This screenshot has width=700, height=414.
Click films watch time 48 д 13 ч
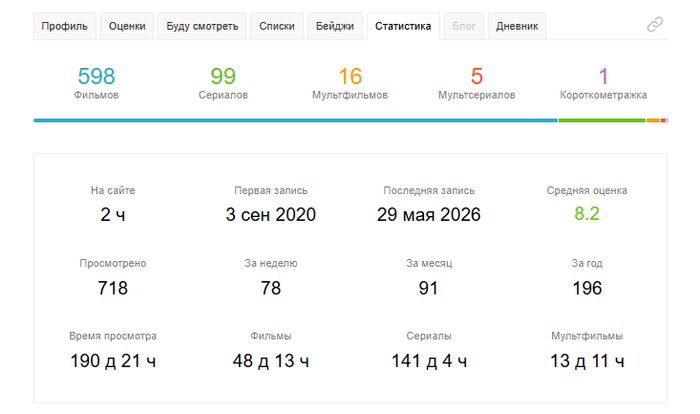point(271,361)
